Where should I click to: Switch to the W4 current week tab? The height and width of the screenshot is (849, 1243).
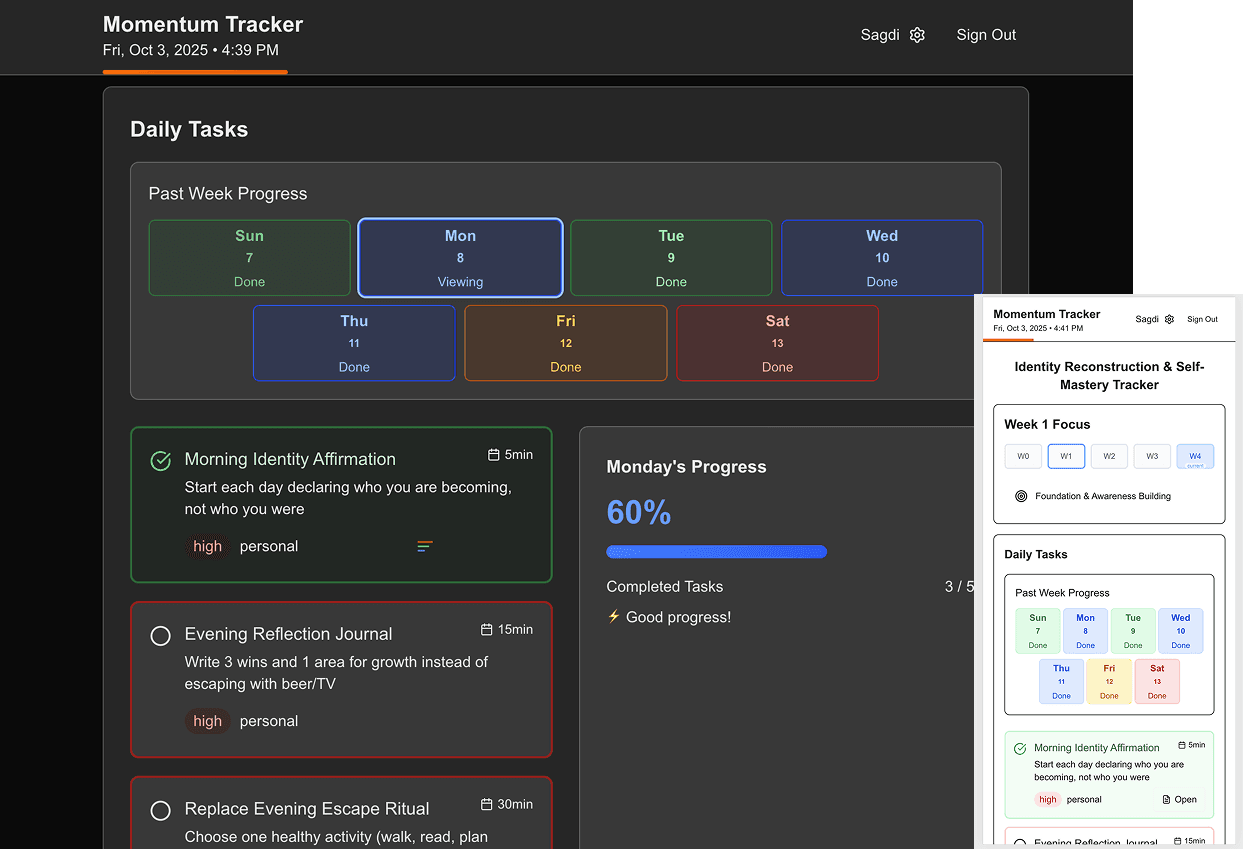pos(1195,456)
